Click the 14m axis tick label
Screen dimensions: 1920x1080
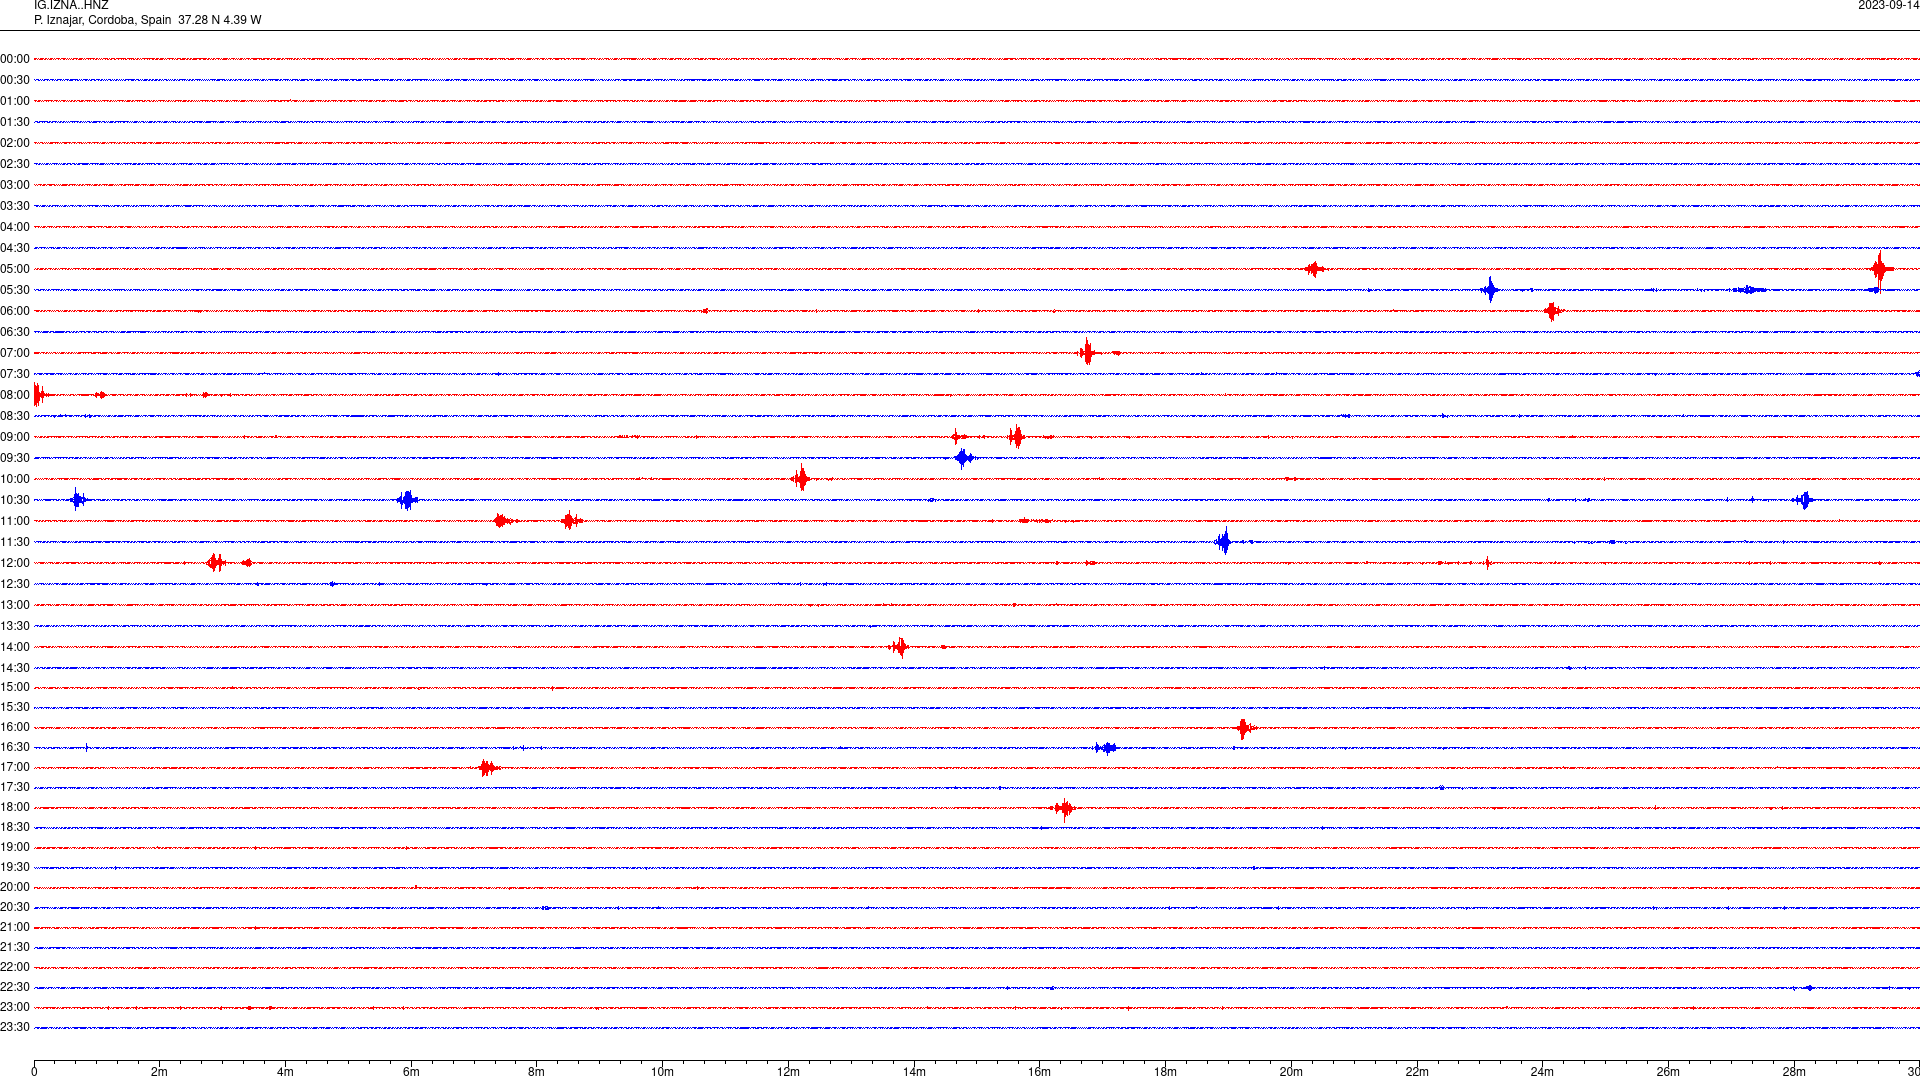tap(914, 1072)
